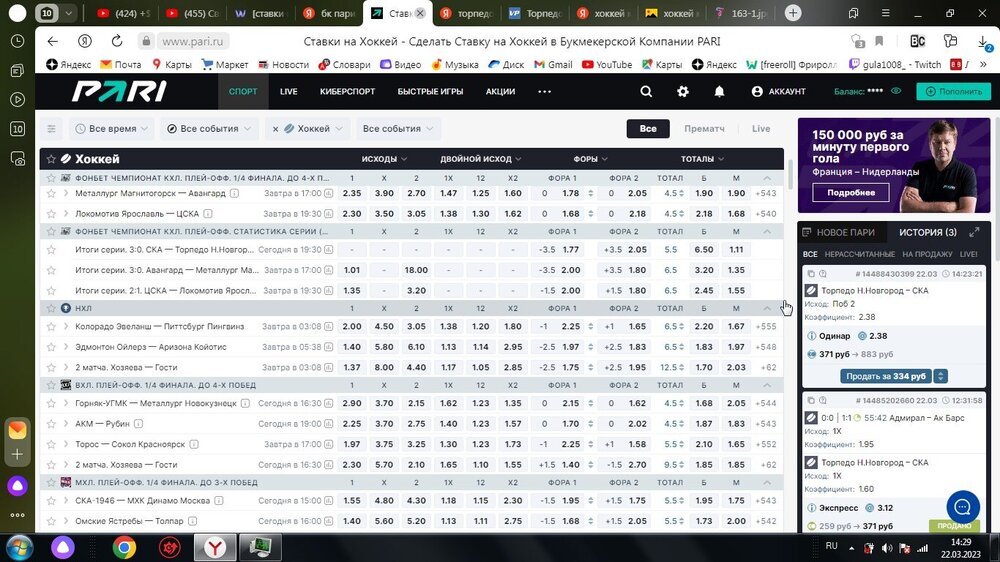
Task: Click the filter sliders icon left of Все время
Action: click(x=51, y=129)
